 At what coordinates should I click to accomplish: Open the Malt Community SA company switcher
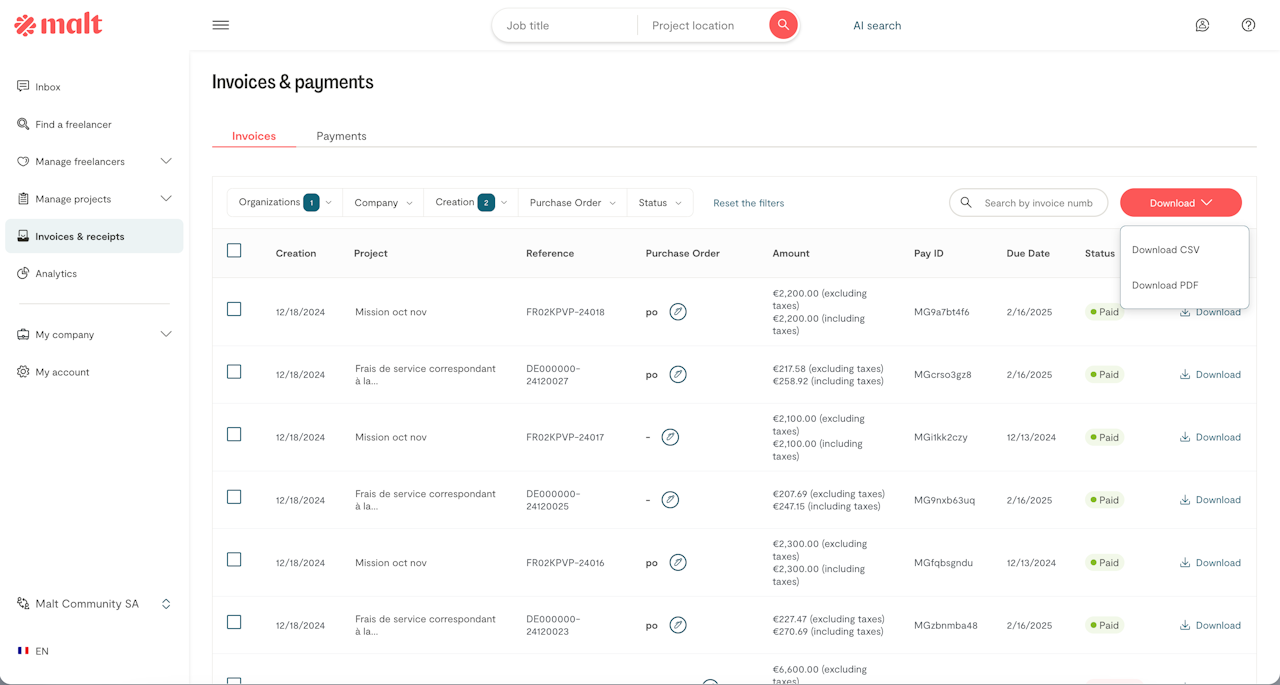pyautogui.click(x=95, y=604)
